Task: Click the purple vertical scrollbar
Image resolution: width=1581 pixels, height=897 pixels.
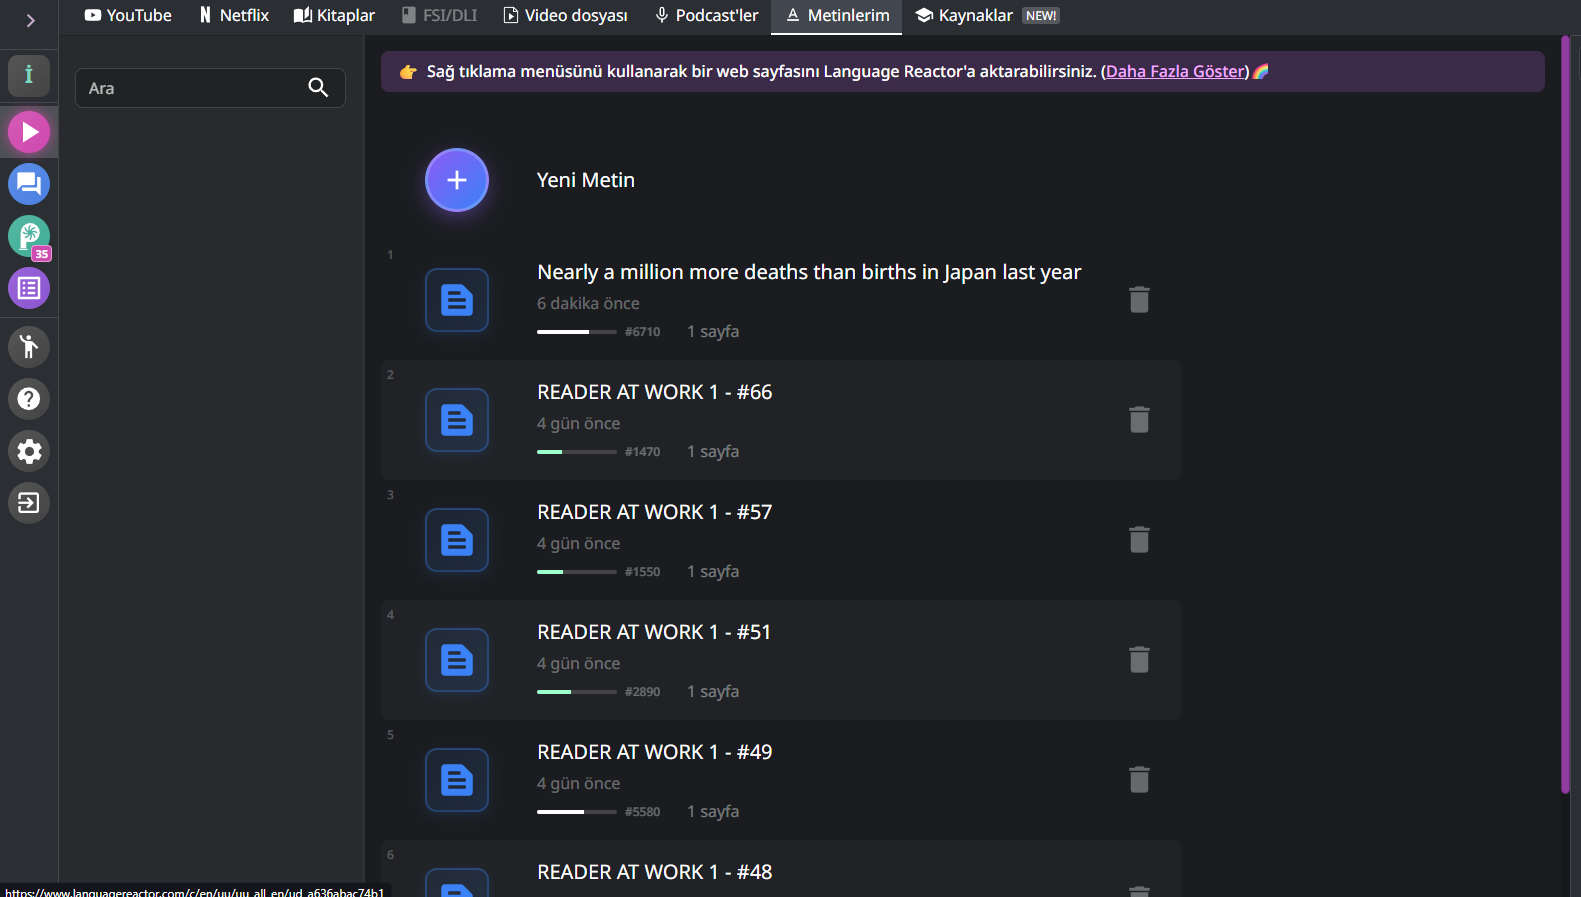Action: [1565, 415]
